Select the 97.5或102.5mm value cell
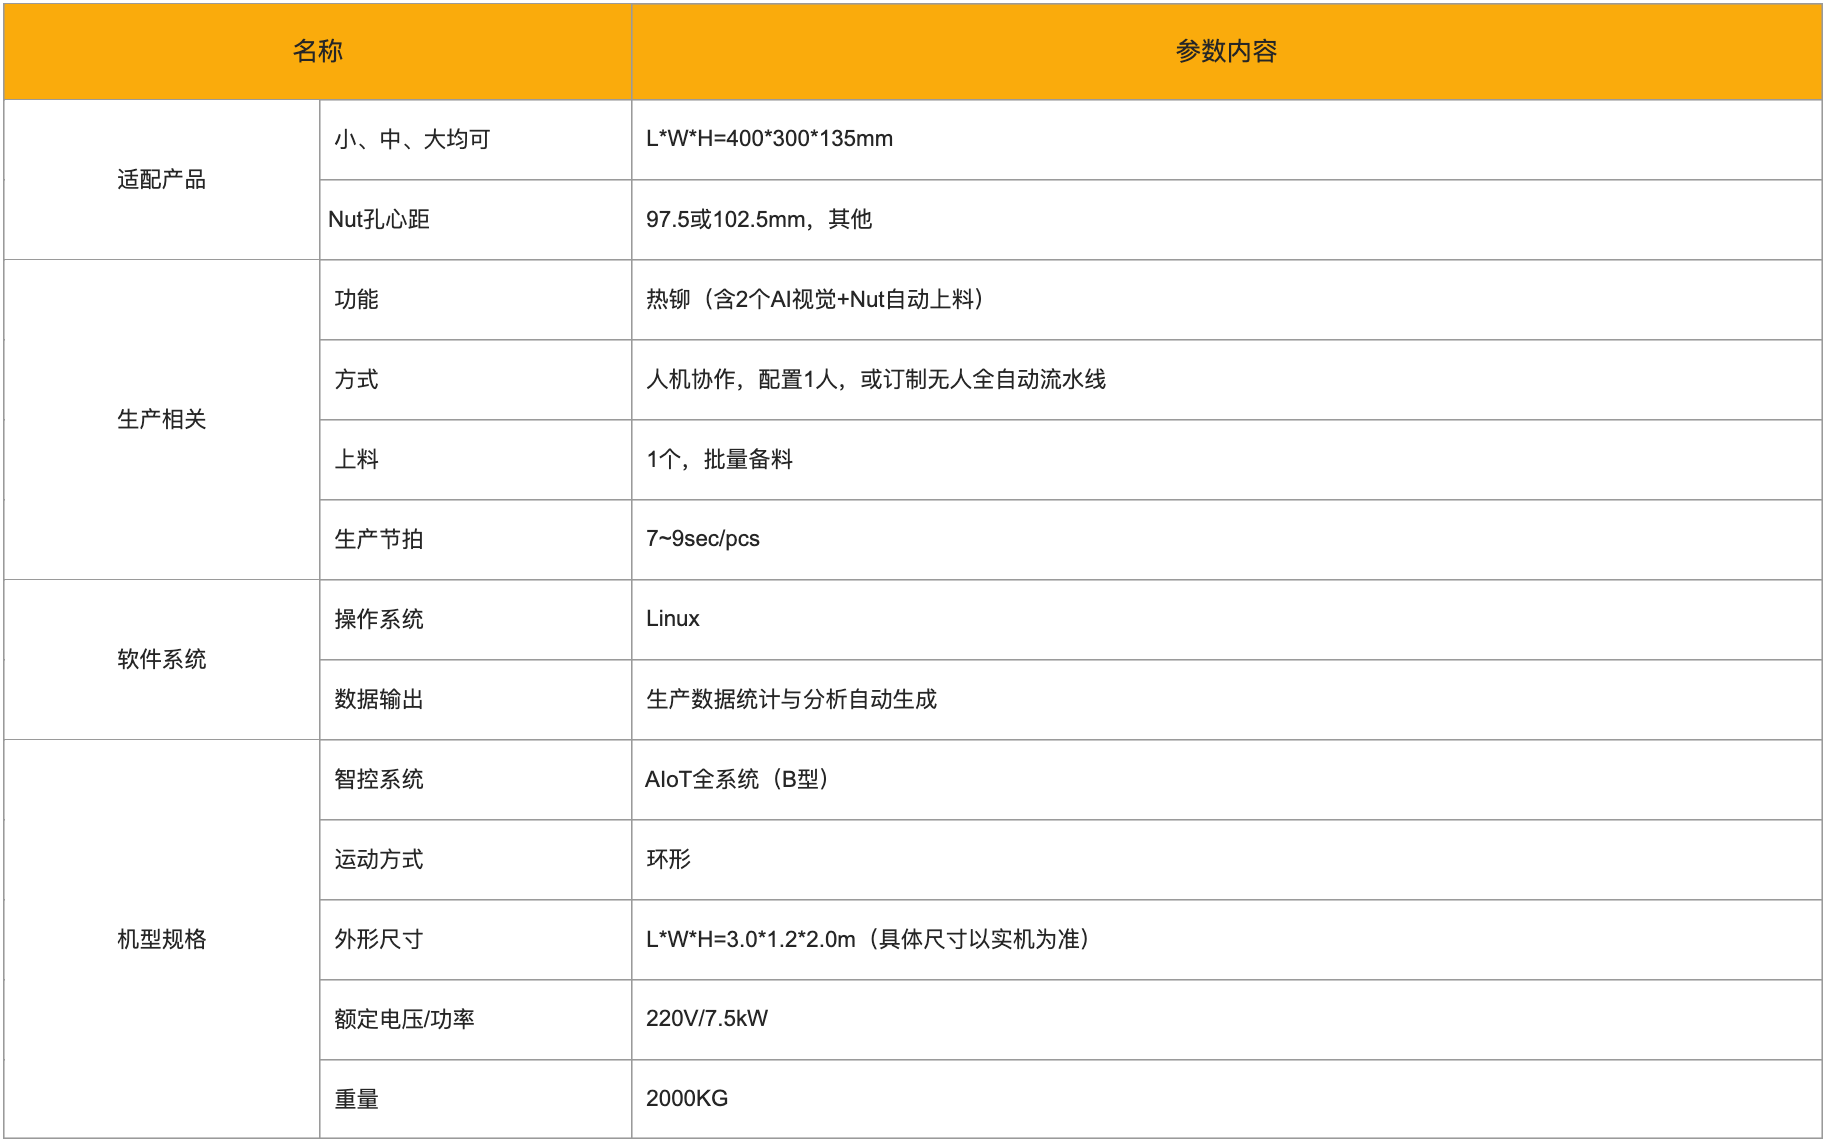 point(758,220)
